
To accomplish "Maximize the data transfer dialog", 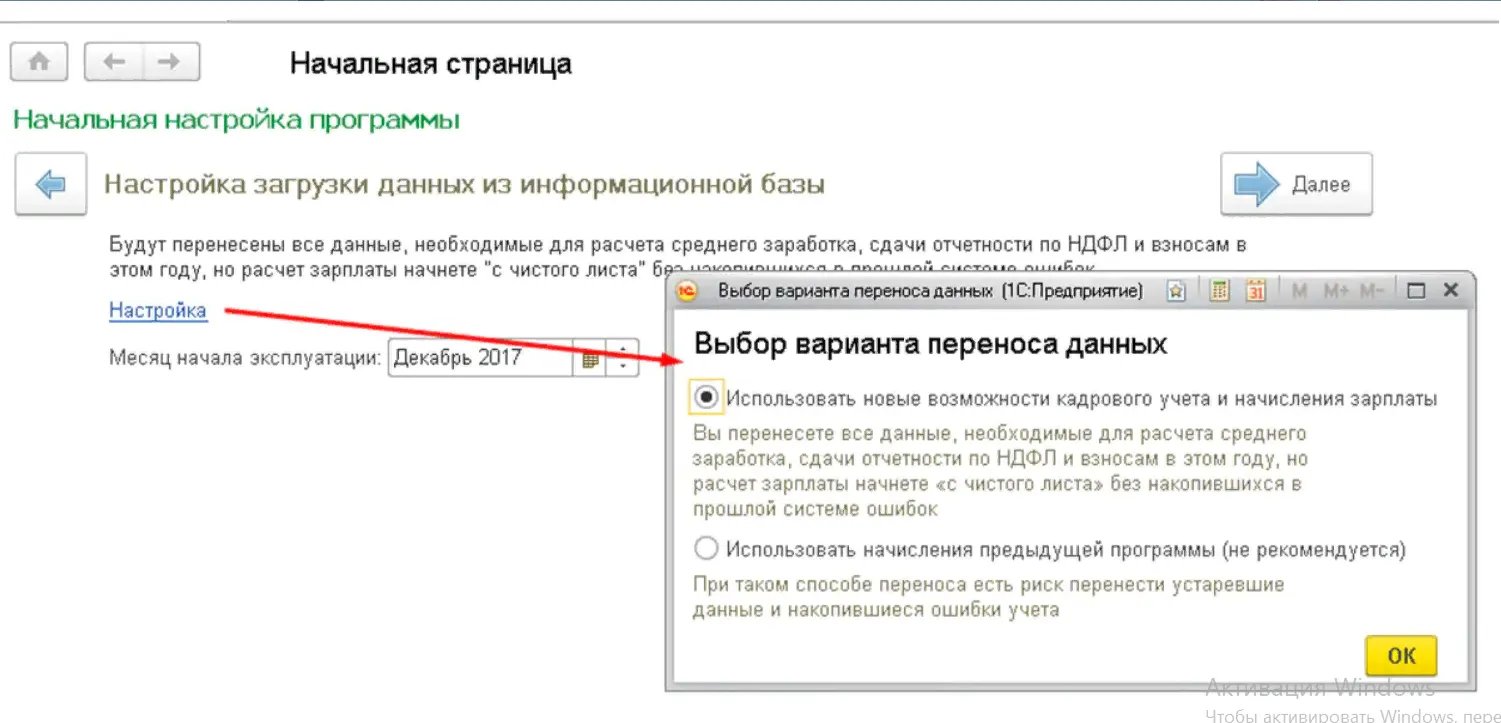I will coord(1415,291).
